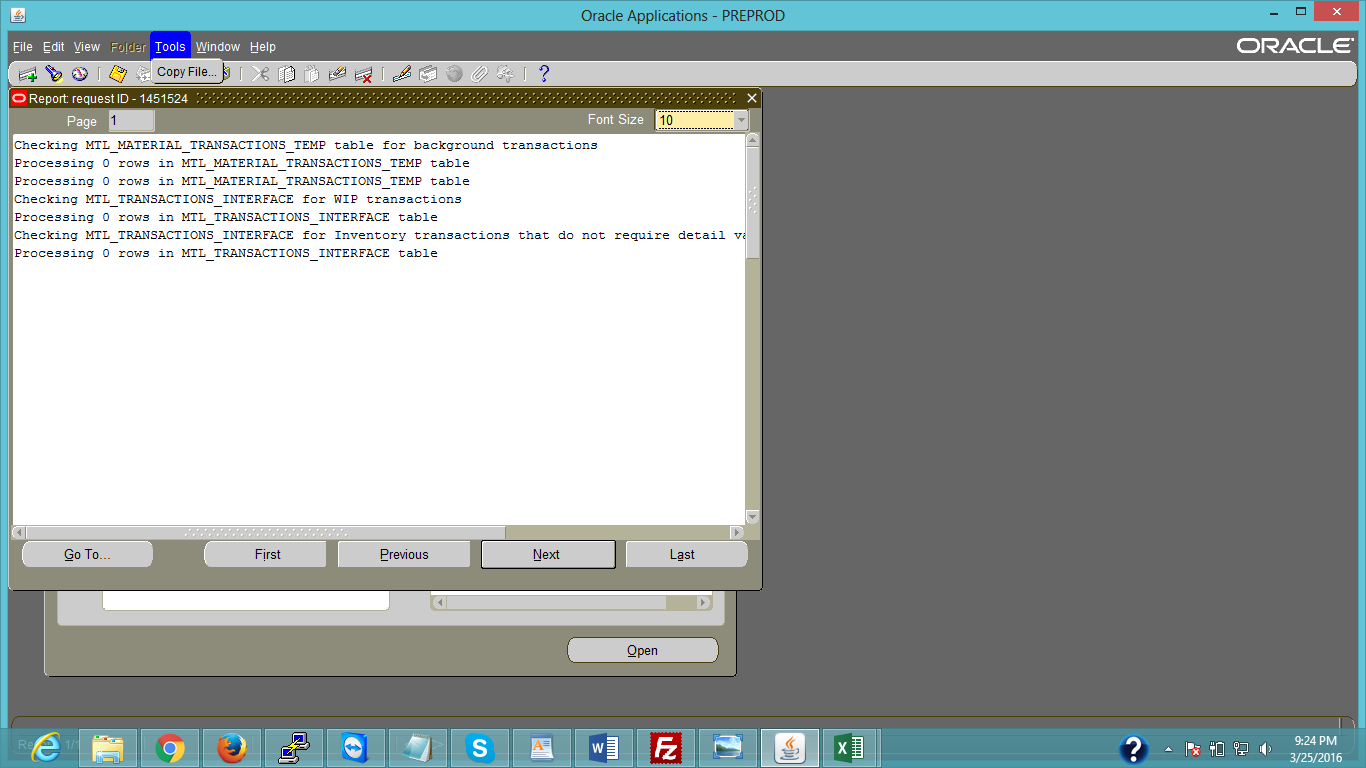Close the Report request ID window
The width and height of the screenshot is (1366, 768).
752,98
